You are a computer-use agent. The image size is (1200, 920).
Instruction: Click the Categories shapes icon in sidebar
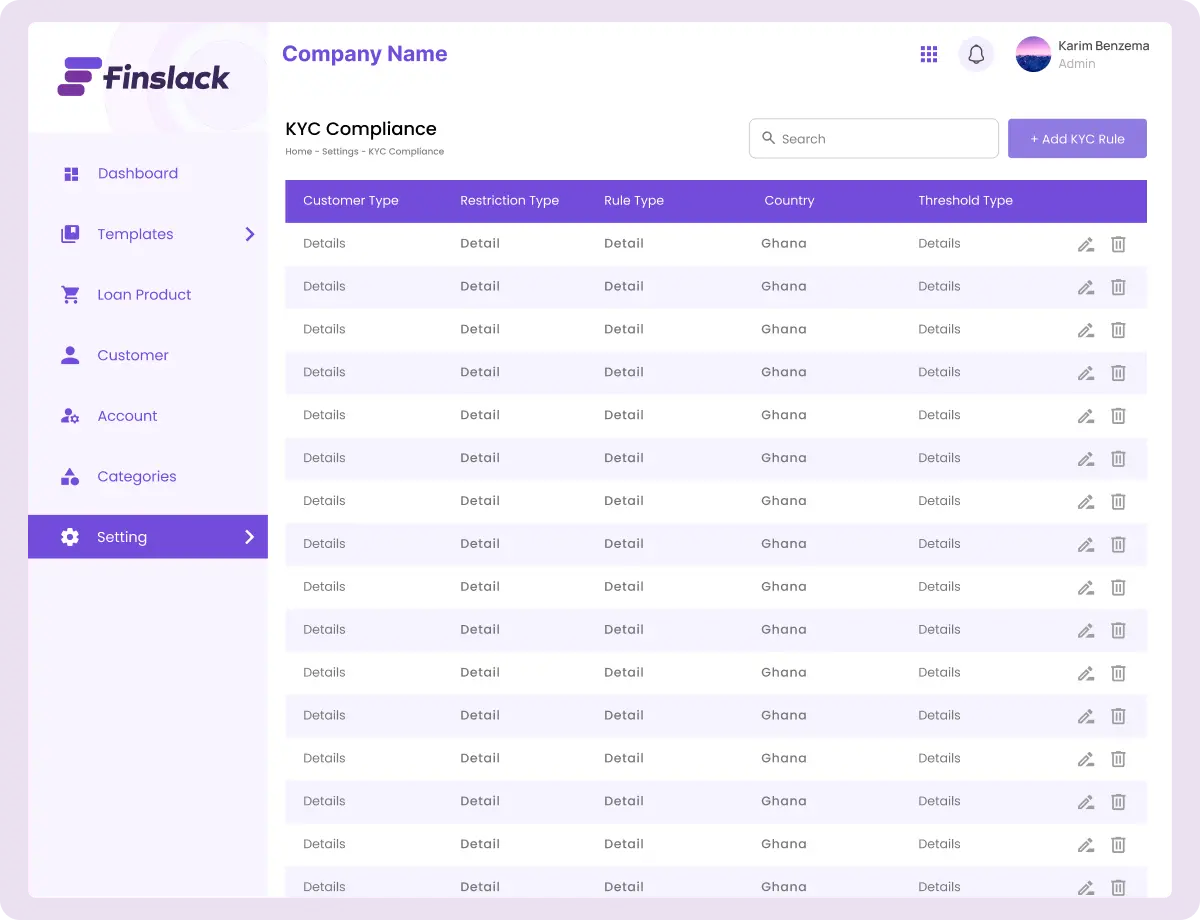tap(70, 477)
